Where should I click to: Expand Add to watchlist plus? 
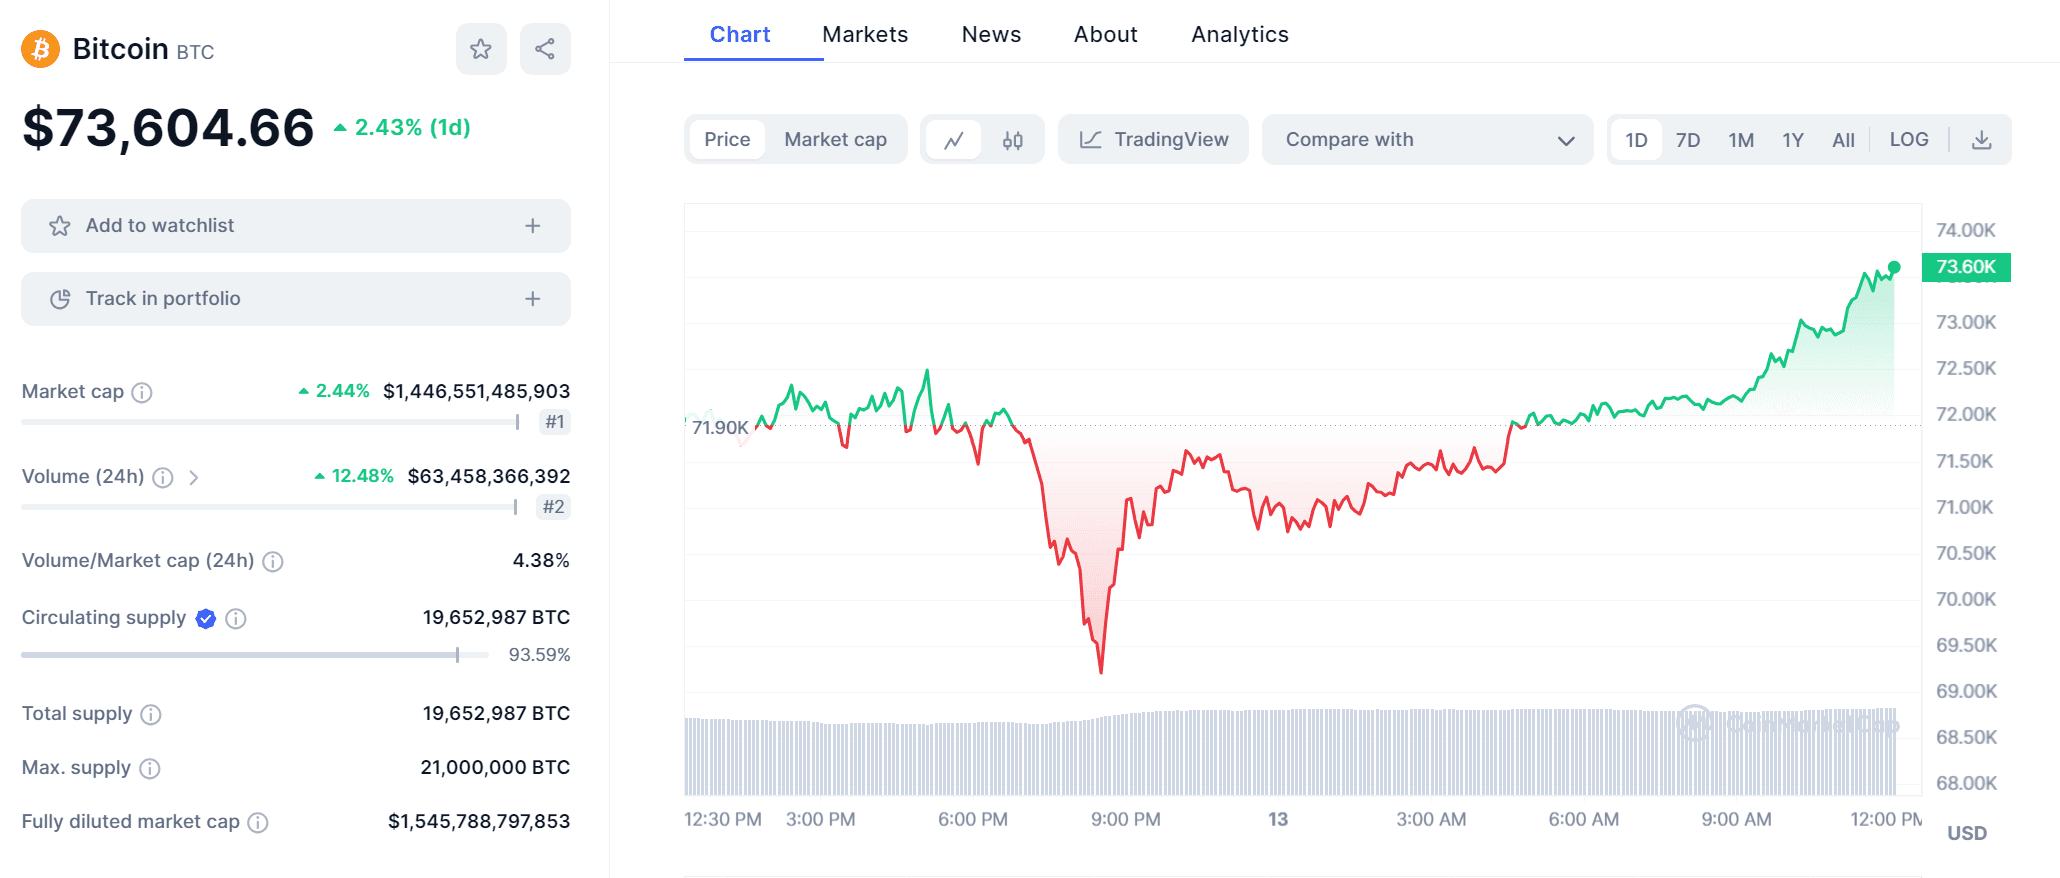pos(532,226)
